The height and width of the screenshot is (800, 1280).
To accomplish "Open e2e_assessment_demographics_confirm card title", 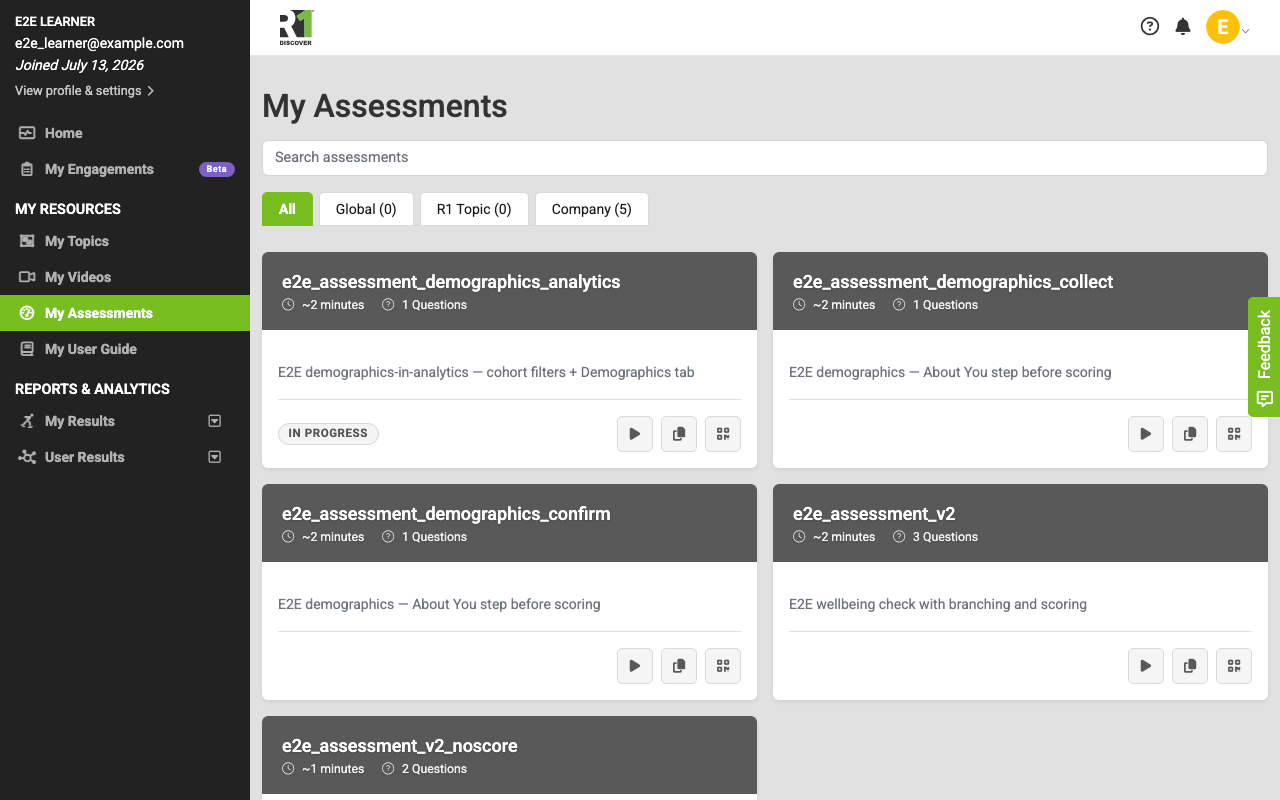I will tap(446, 514).
